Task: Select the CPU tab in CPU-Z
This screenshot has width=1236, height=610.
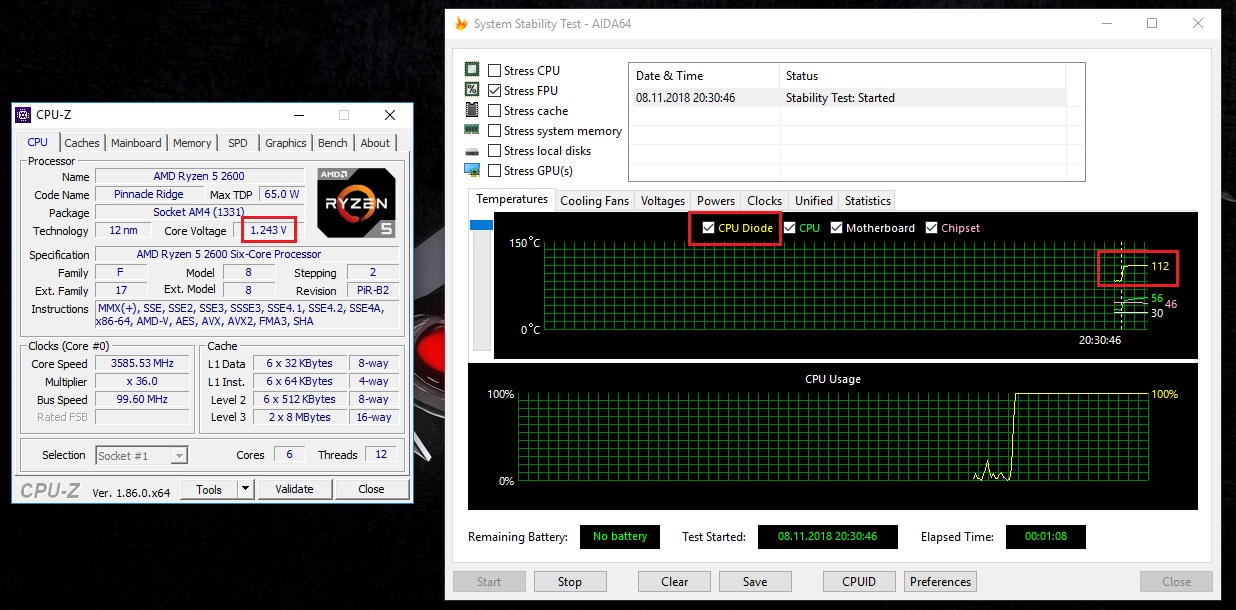Action: (37, 142)
